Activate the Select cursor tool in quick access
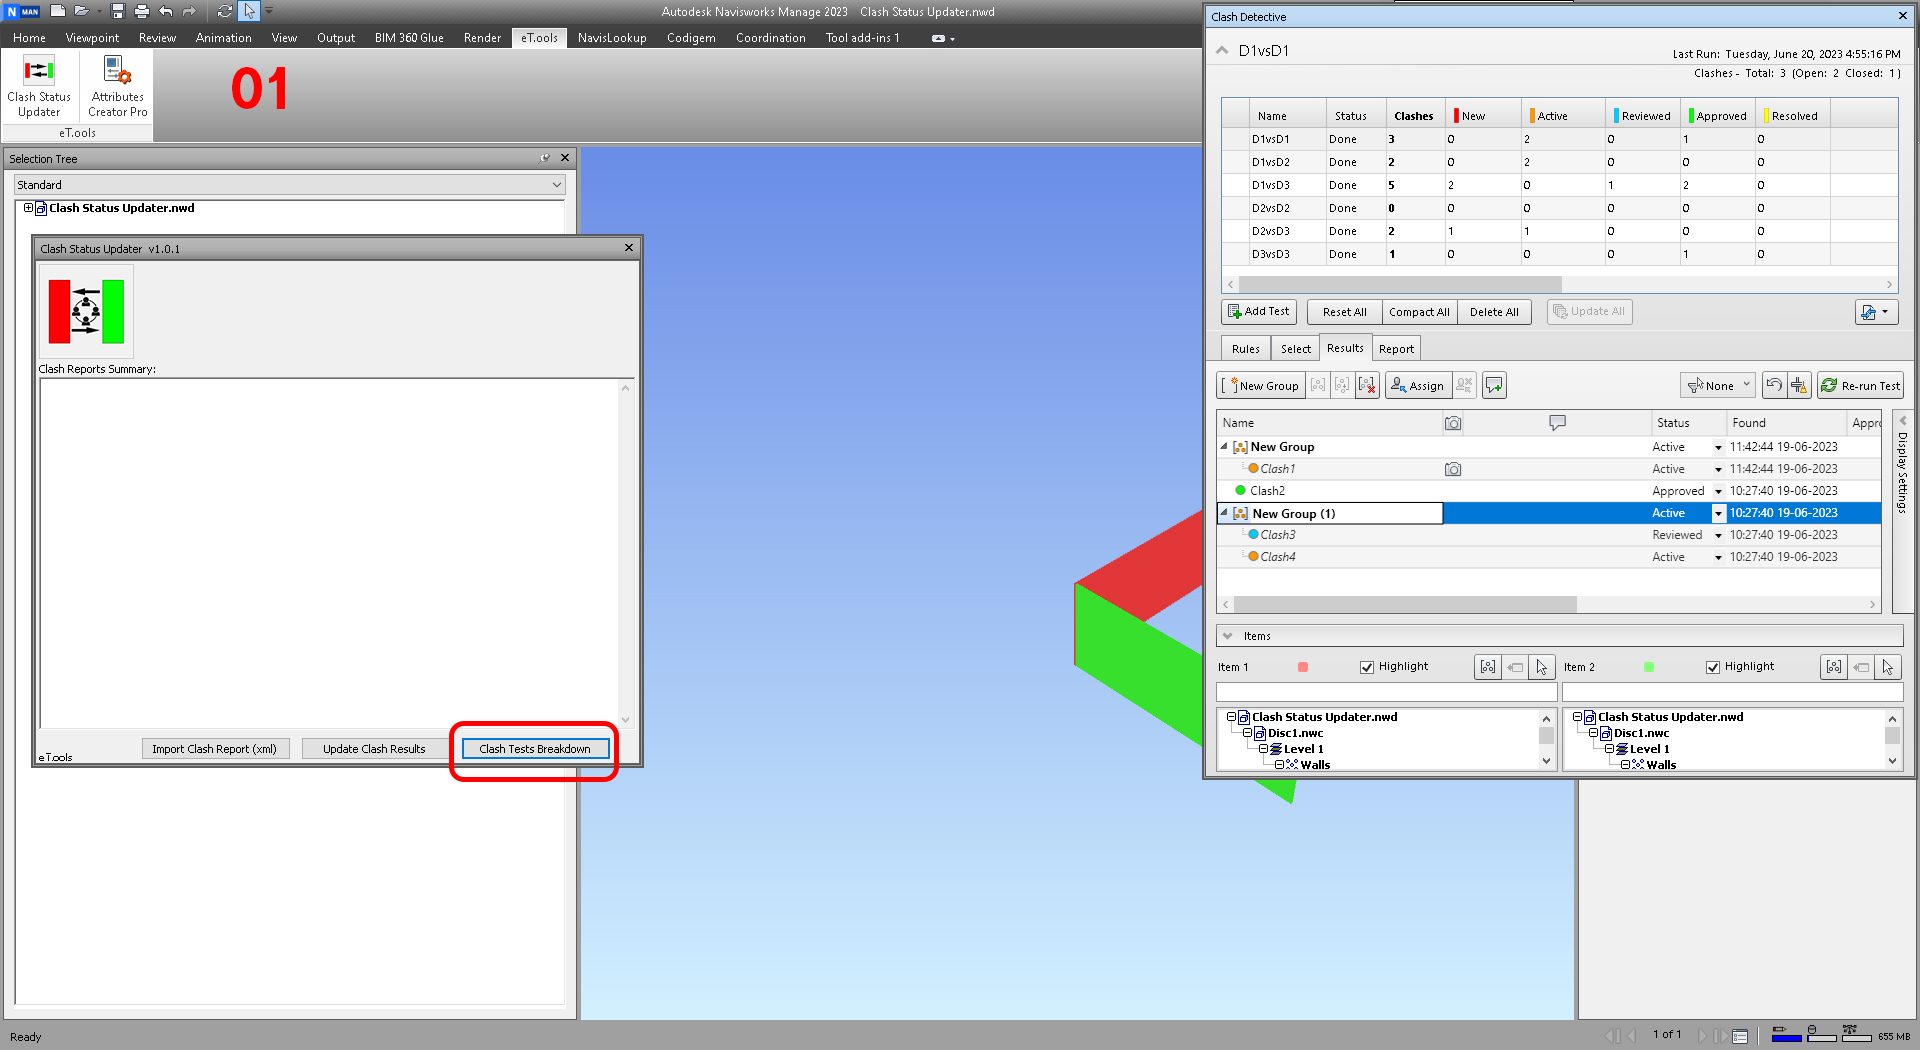The width and height of the screenshot is (1920, 1050). point(249,11)
